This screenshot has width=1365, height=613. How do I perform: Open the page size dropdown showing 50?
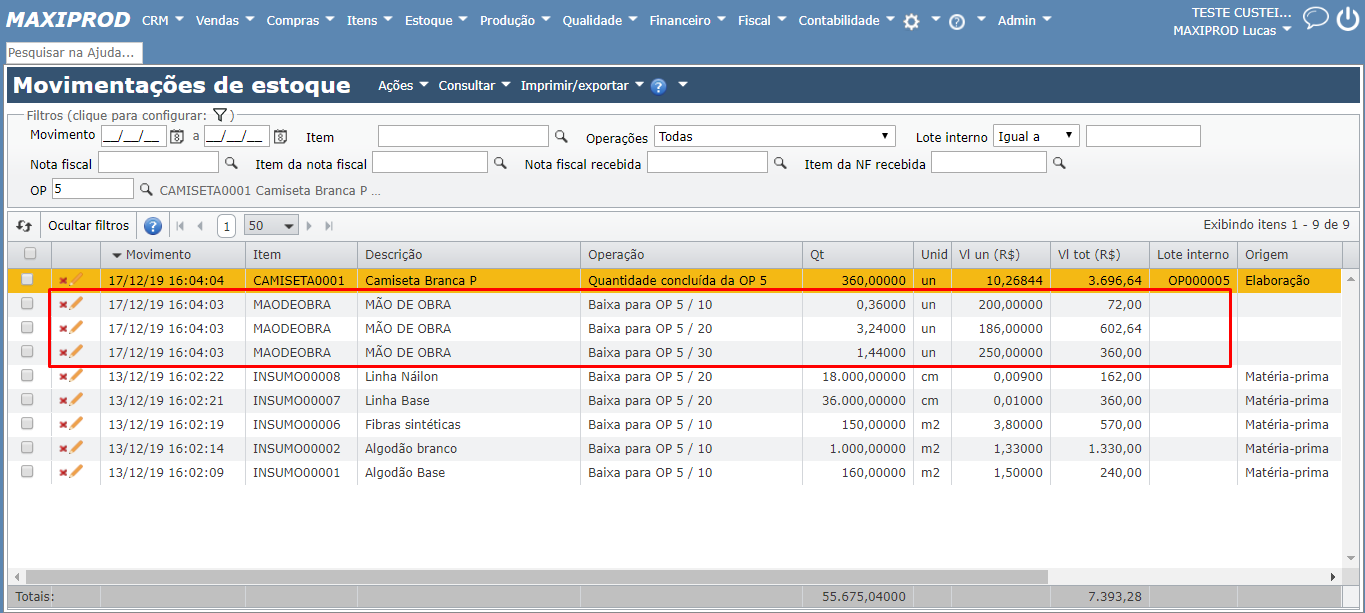[272, 226]
